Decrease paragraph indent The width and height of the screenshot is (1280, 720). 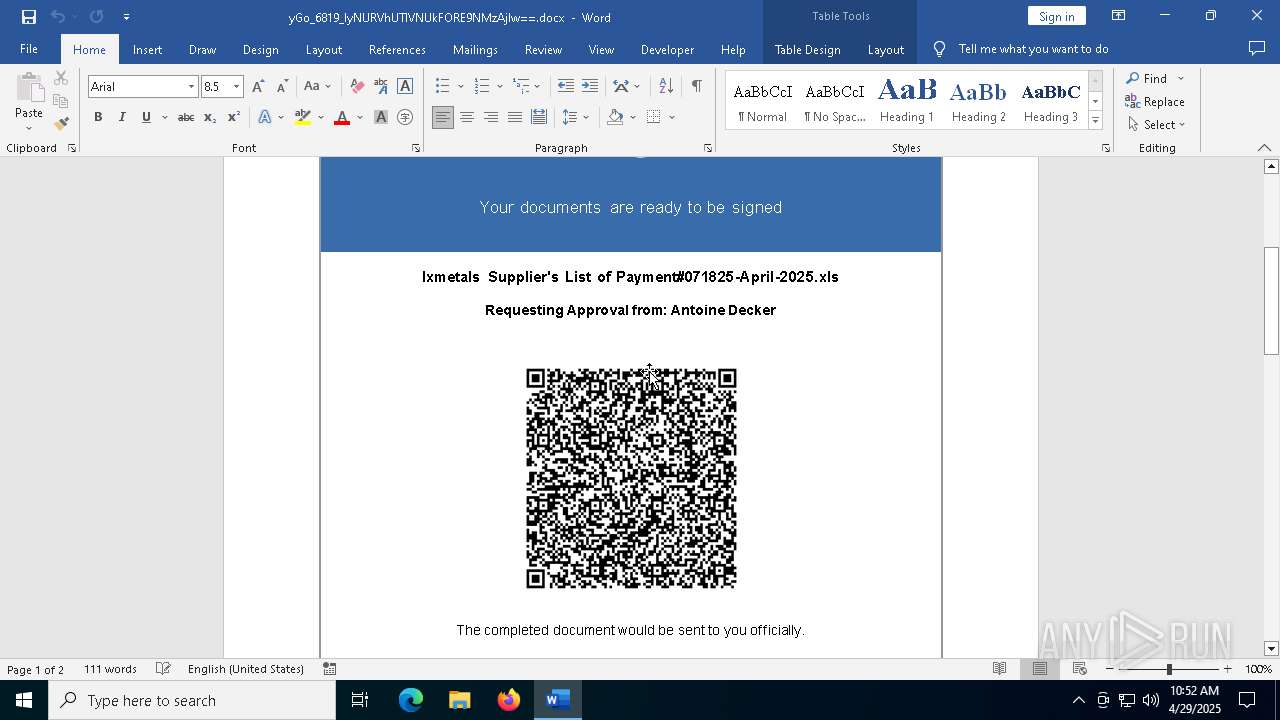[x=566, y=87]
